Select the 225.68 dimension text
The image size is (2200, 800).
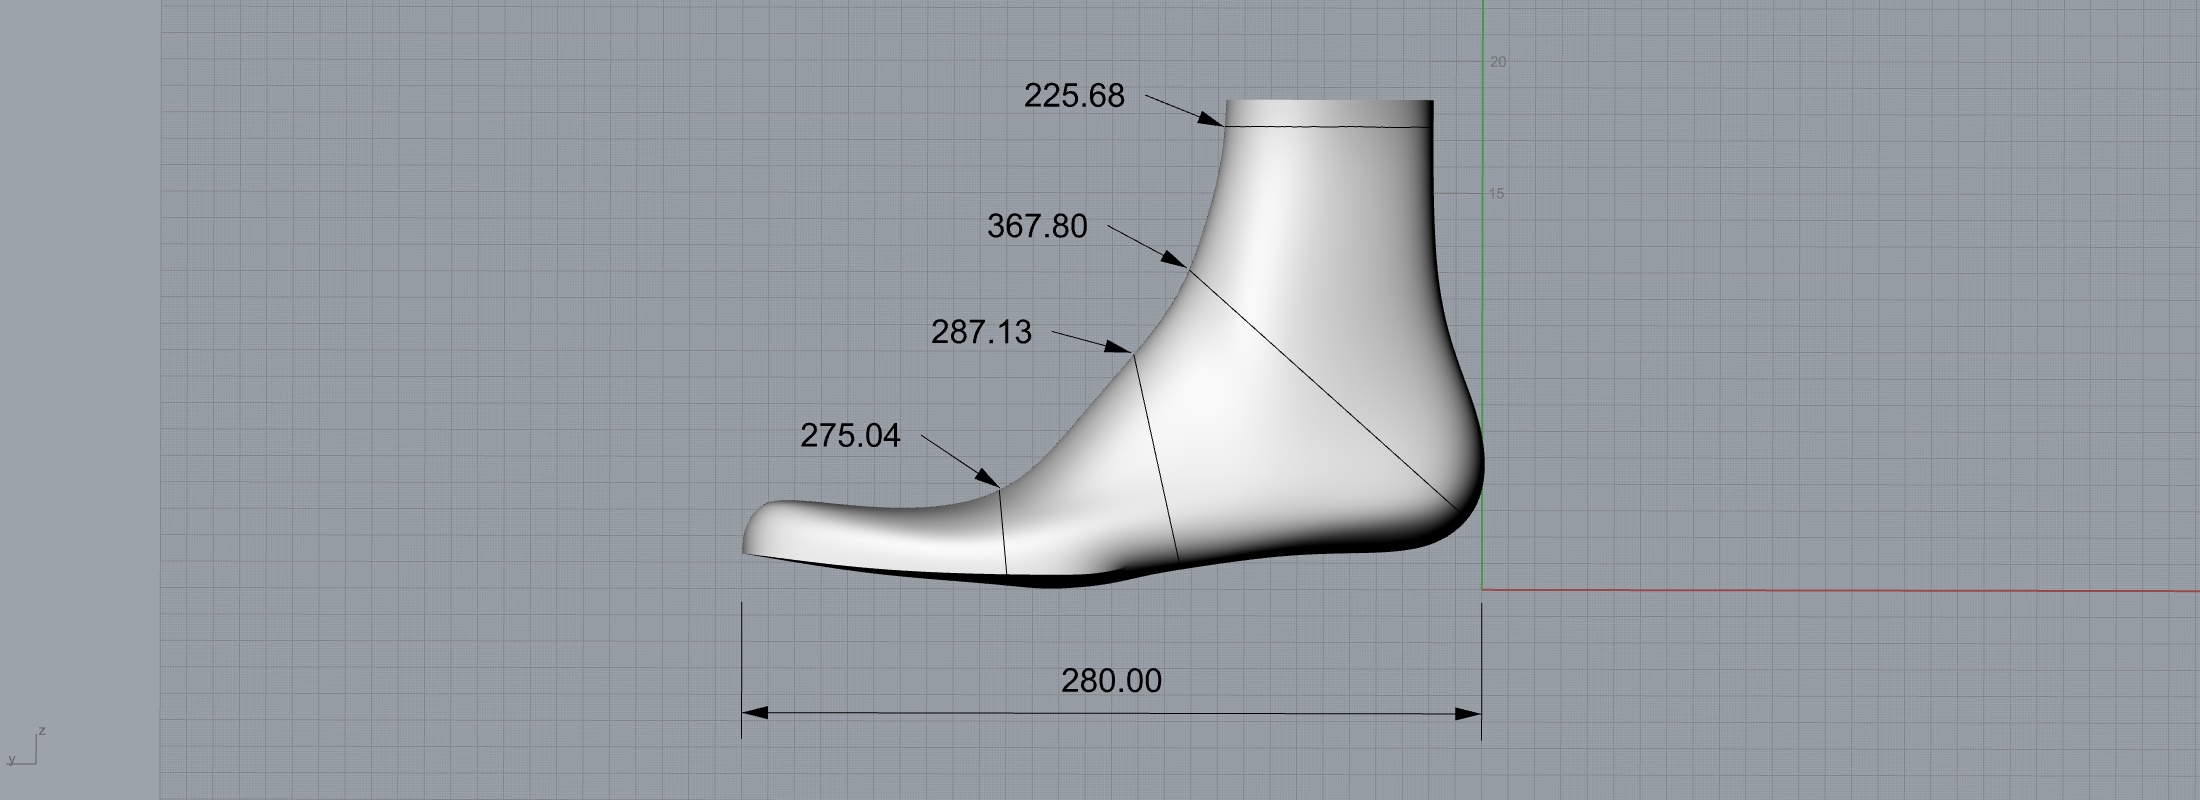[x=1074, y=96]
